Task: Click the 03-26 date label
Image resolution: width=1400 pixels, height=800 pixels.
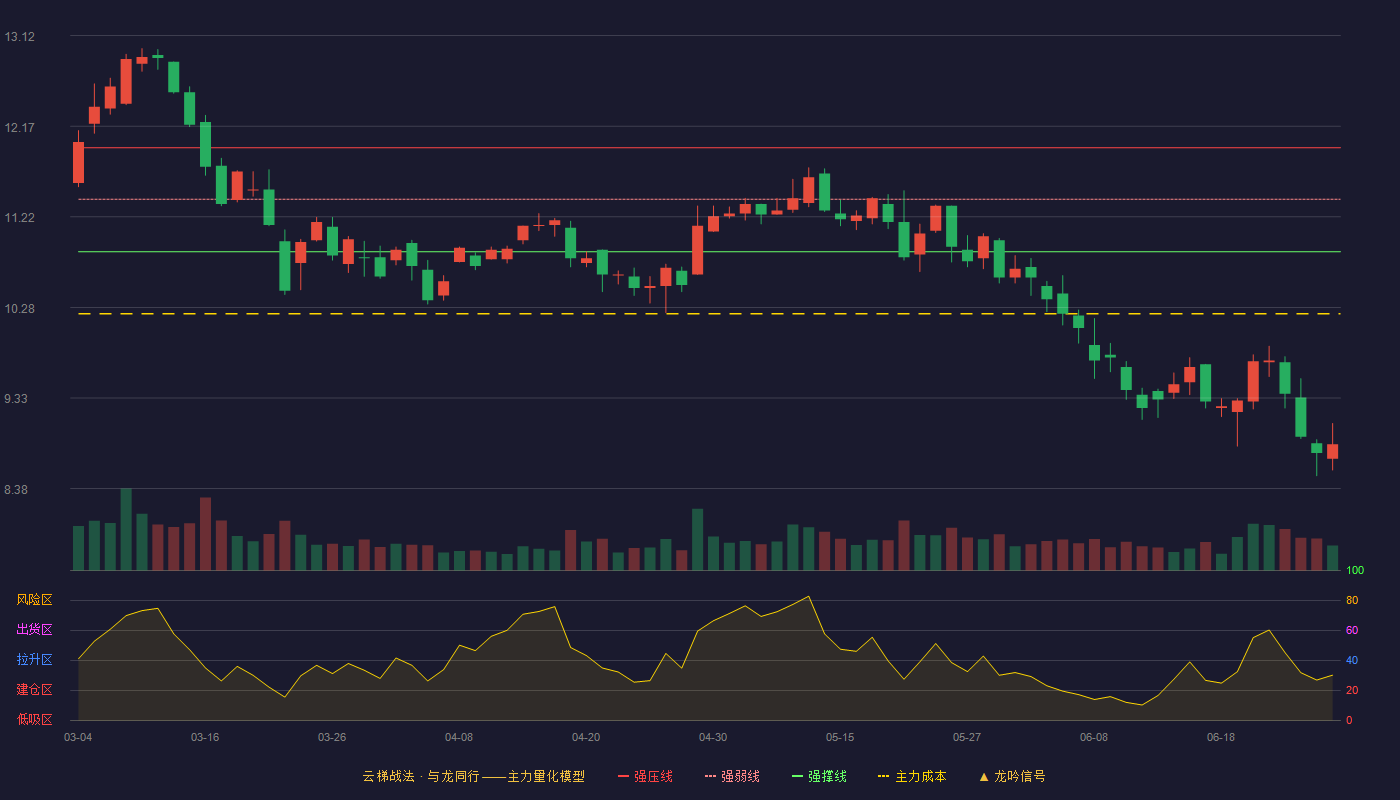Action: (x=332, y=737)
